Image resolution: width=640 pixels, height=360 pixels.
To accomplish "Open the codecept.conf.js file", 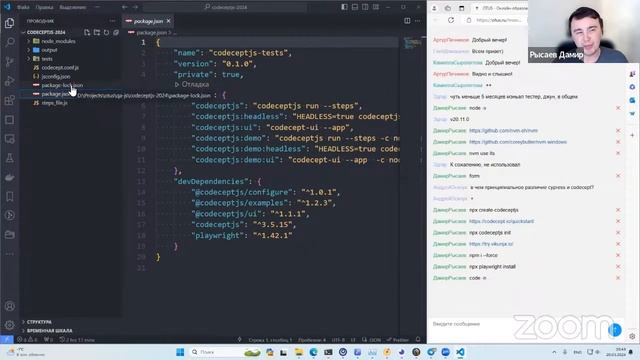I will click(x=60, y=68).
